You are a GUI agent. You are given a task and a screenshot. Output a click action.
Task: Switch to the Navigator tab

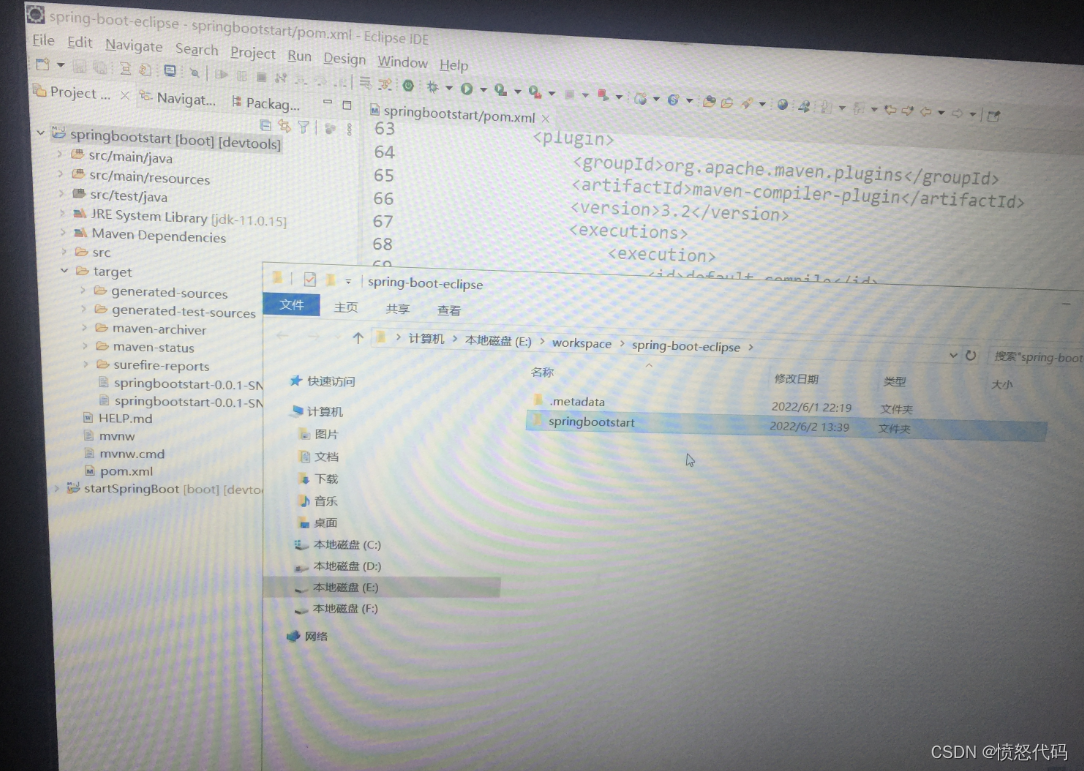(x=178, y=99)
